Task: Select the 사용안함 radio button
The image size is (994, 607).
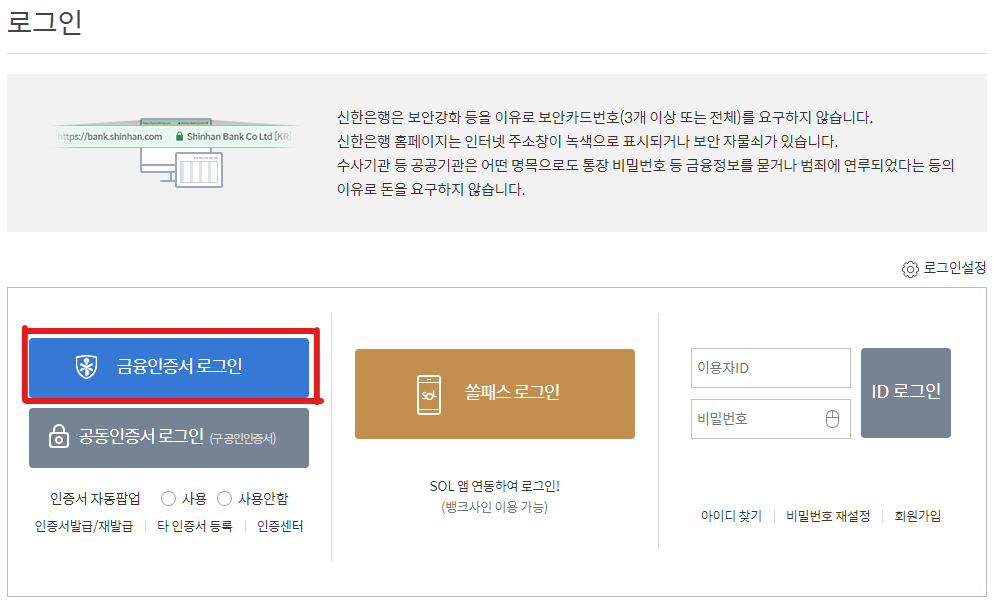Action: 224,499
